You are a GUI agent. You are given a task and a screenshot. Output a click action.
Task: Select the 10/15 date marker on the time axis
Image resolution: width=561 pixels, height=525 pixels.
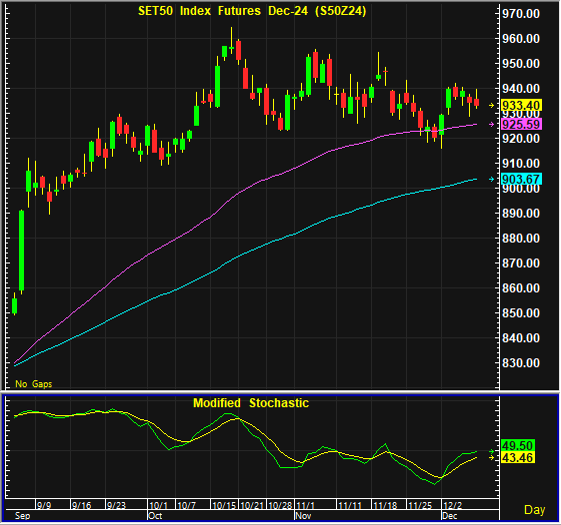(224, 505)
